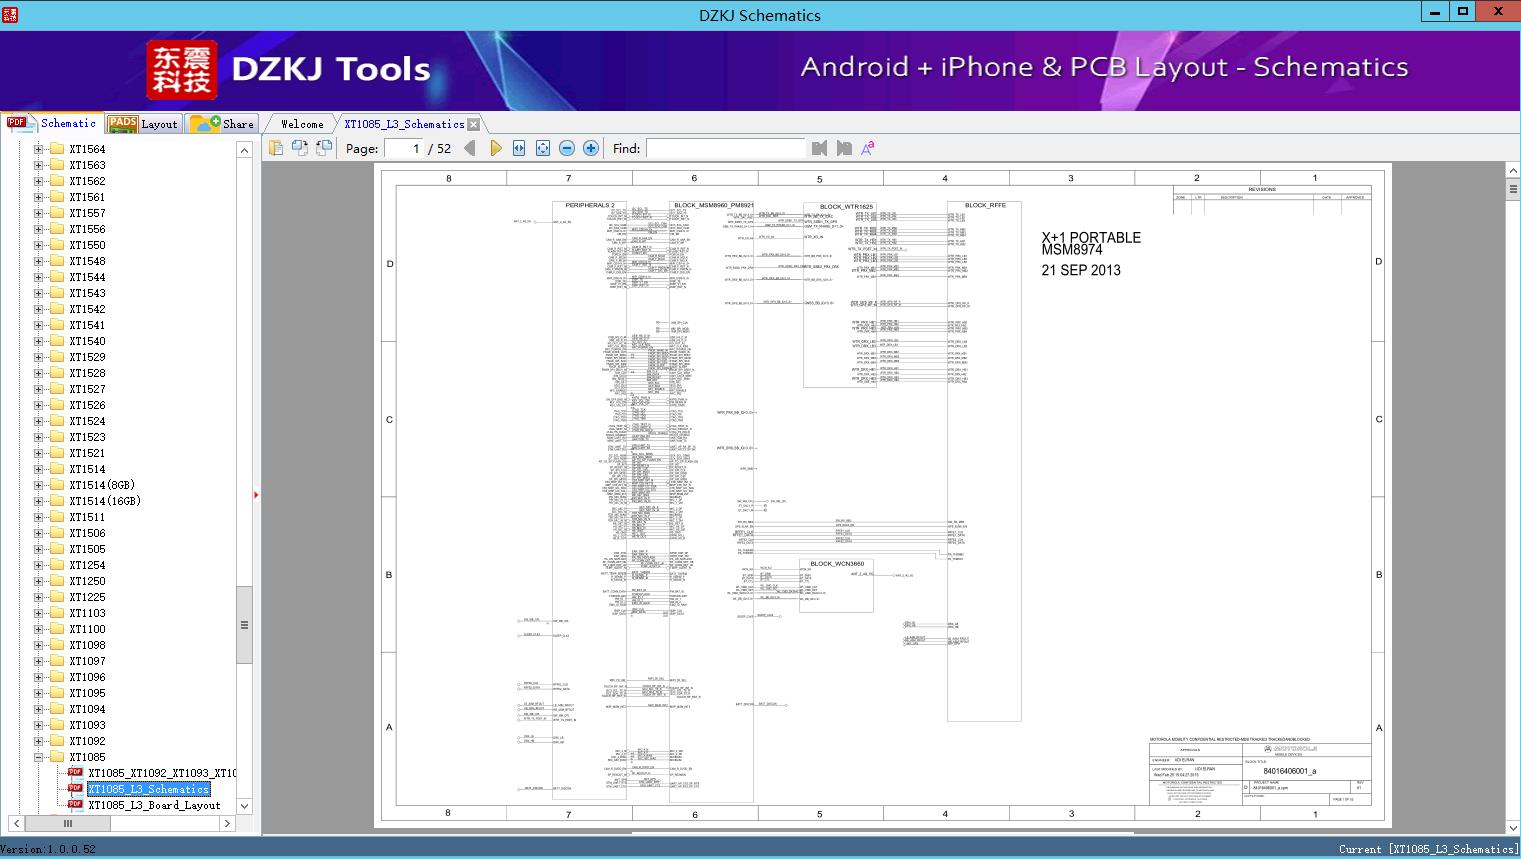Expand the XT1514(8GB) folder node
Image resolution: width=1521 pixels, height=859 pixels.
coord(39,485)
